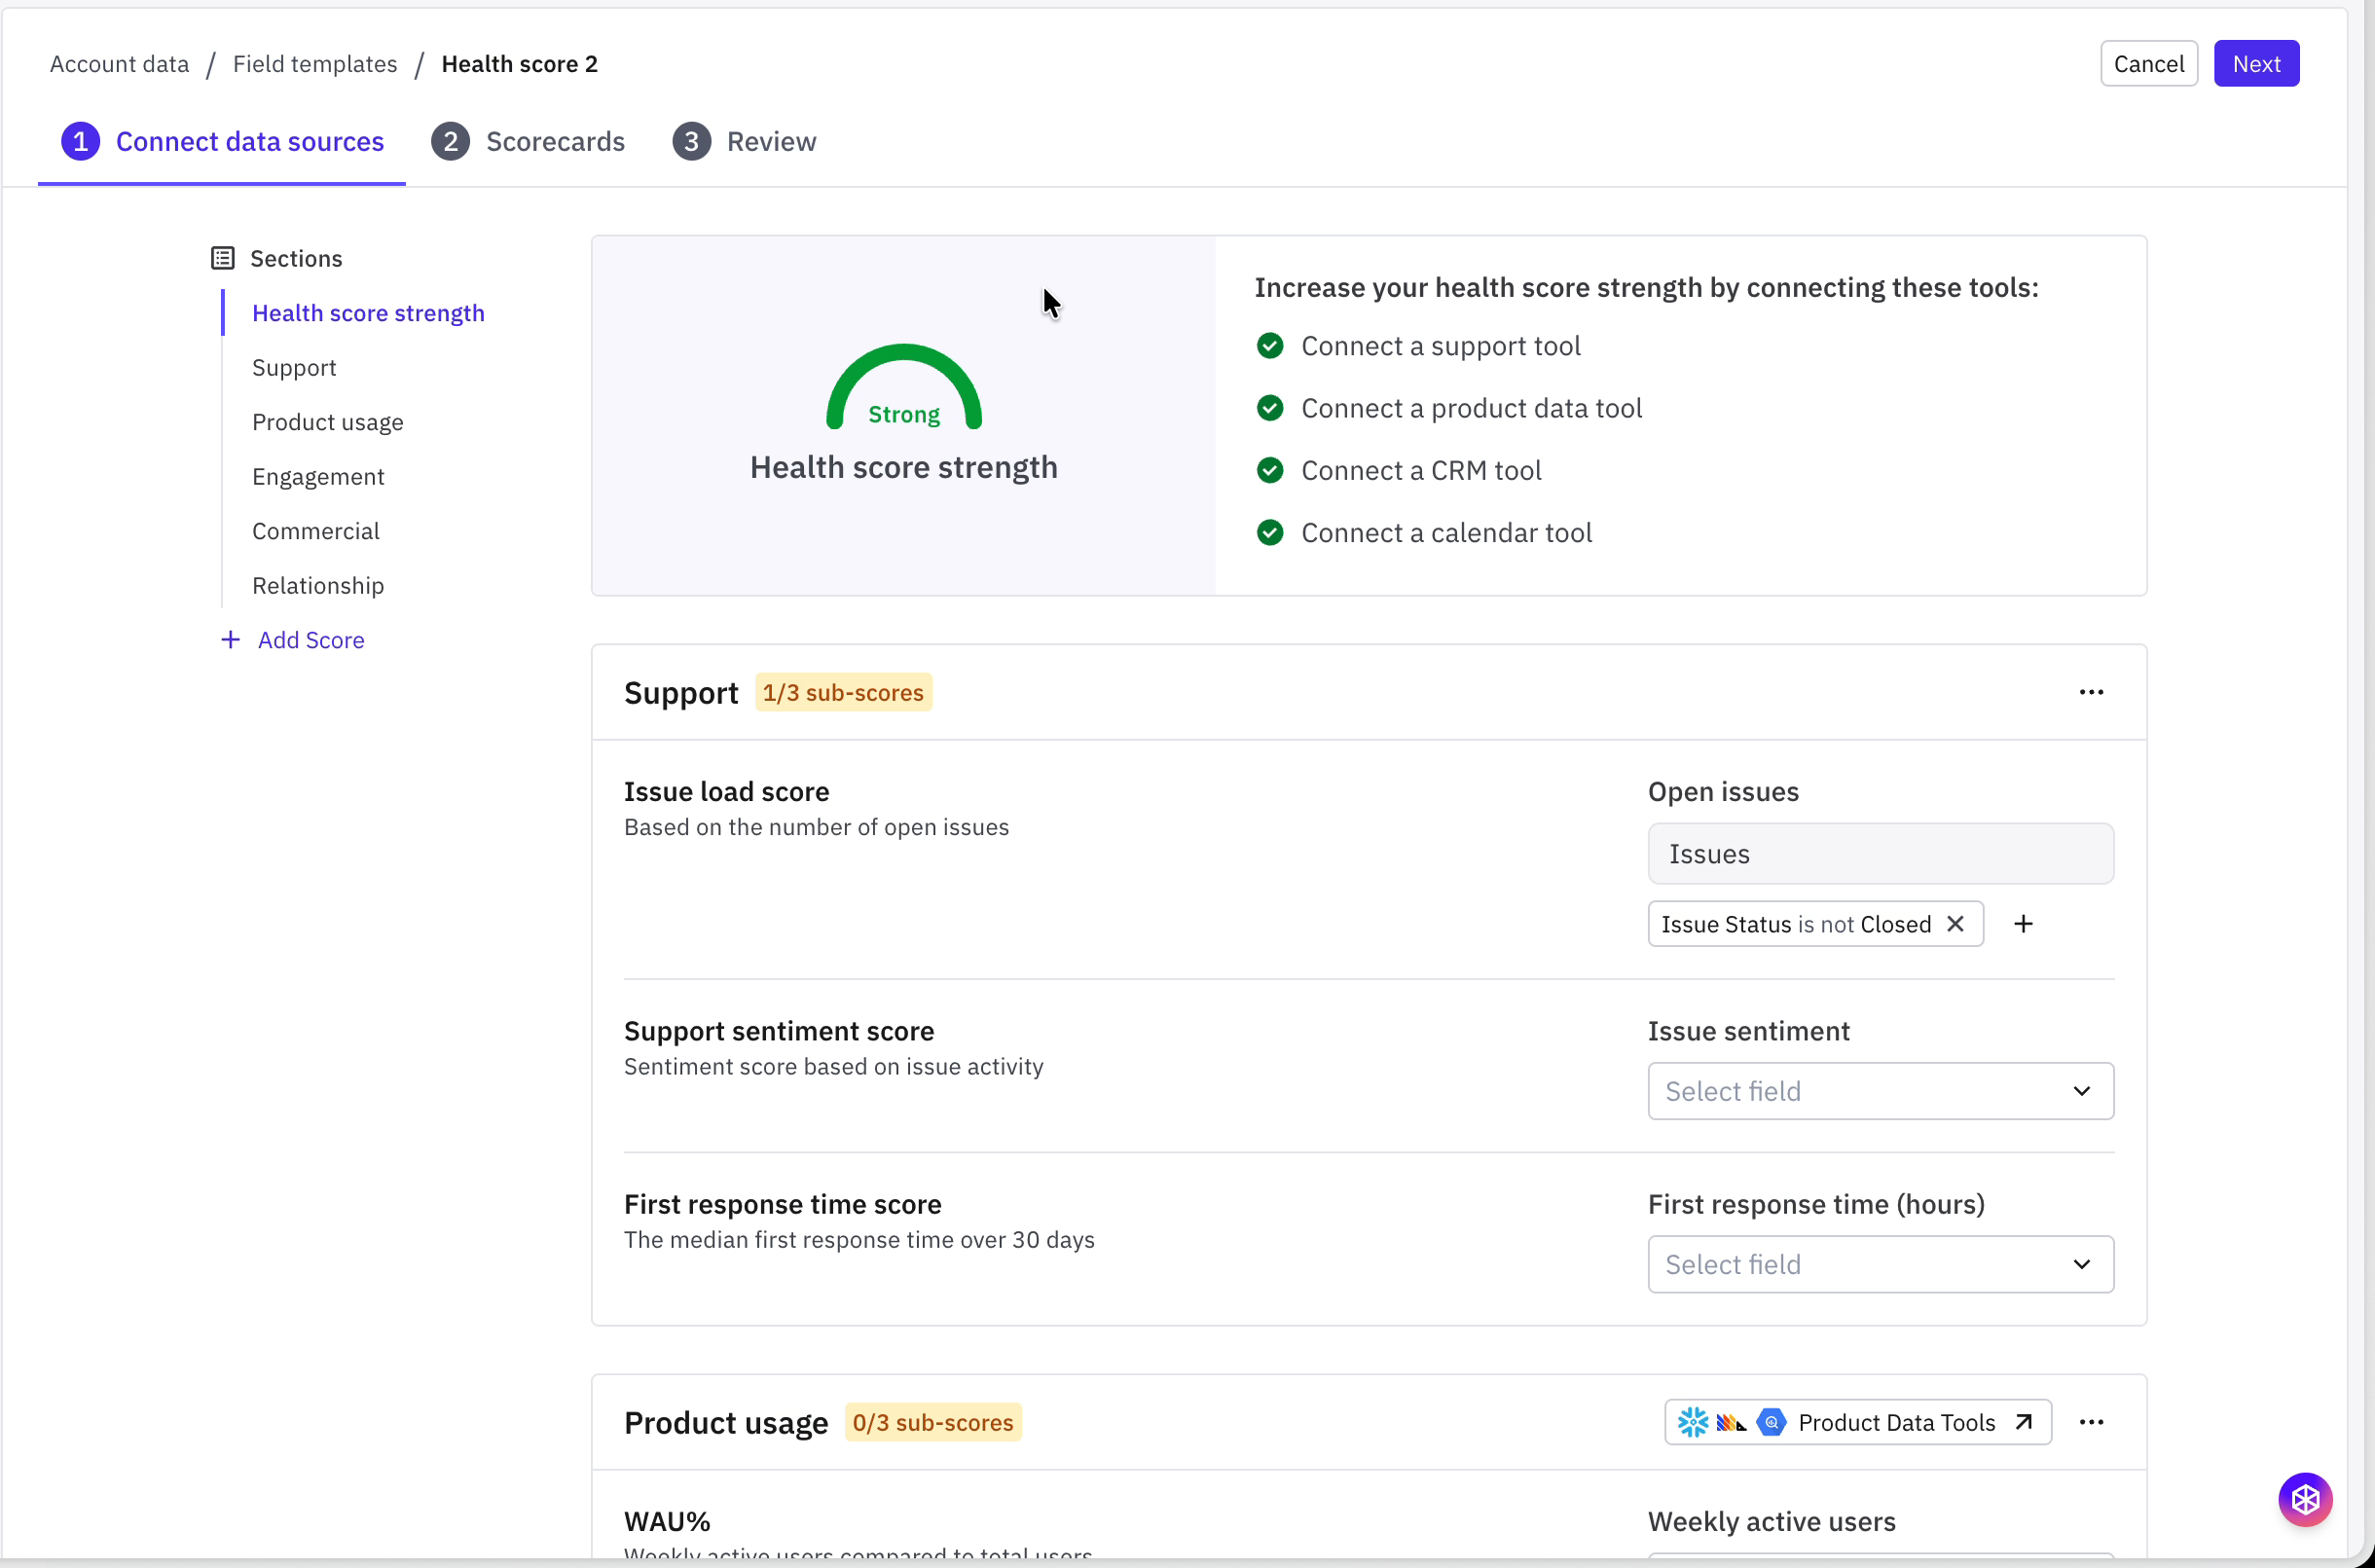Click the product data tool checkmark
2375x1568 pixels.
[x=1270, y=408]
